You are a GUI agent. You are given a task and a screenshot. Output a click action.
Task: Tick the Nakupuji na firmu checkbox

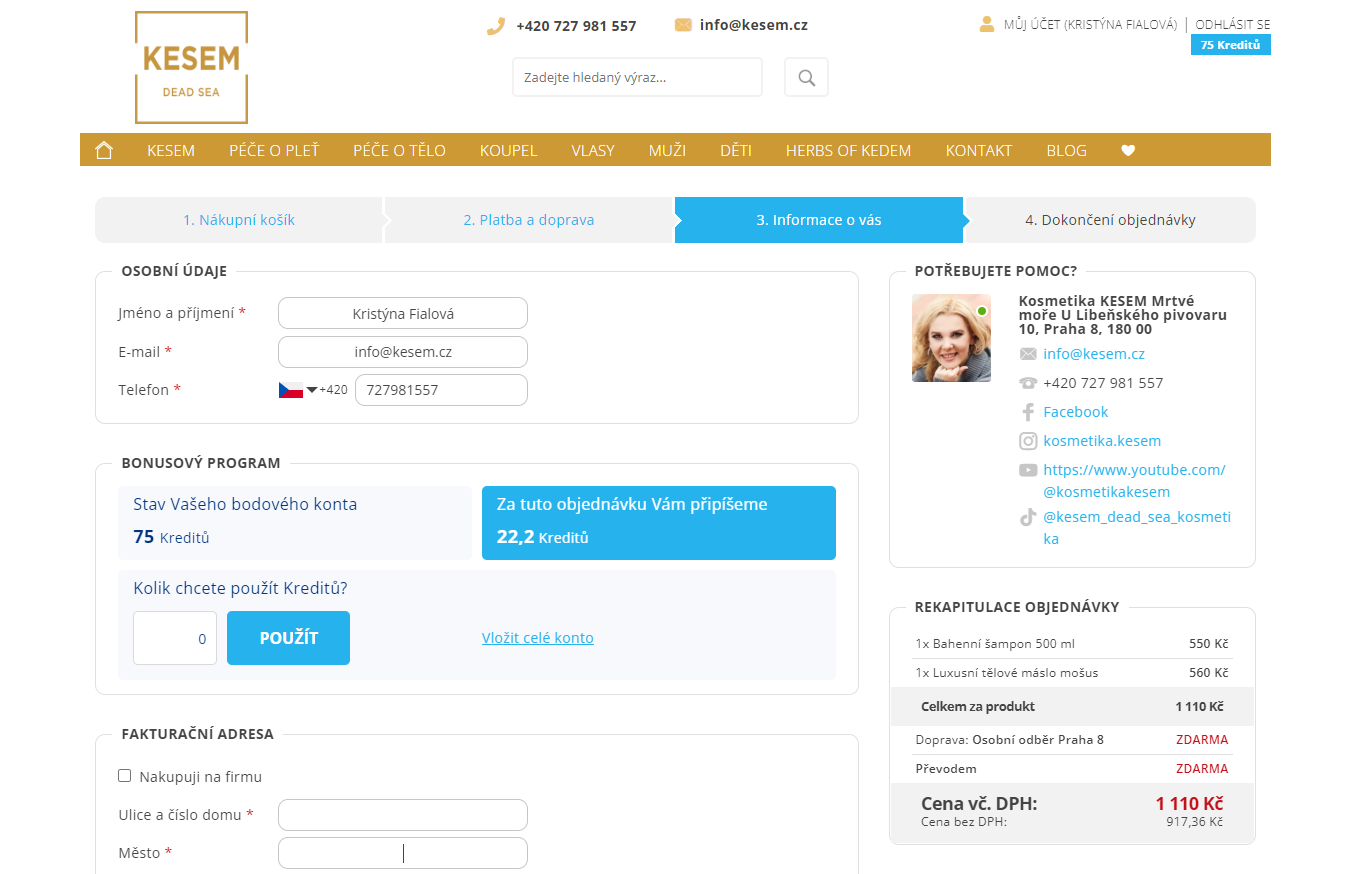[x=125, y=775]
